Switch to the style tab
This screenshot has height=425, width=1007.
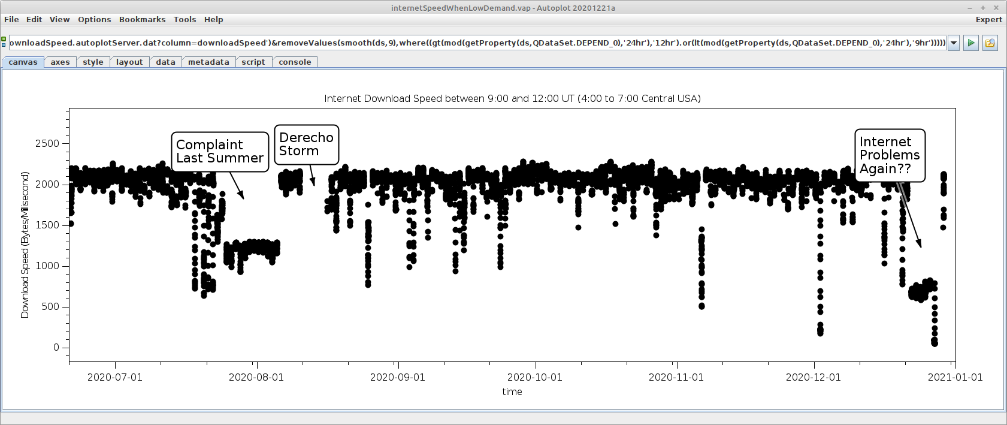(x=93, y=62)
